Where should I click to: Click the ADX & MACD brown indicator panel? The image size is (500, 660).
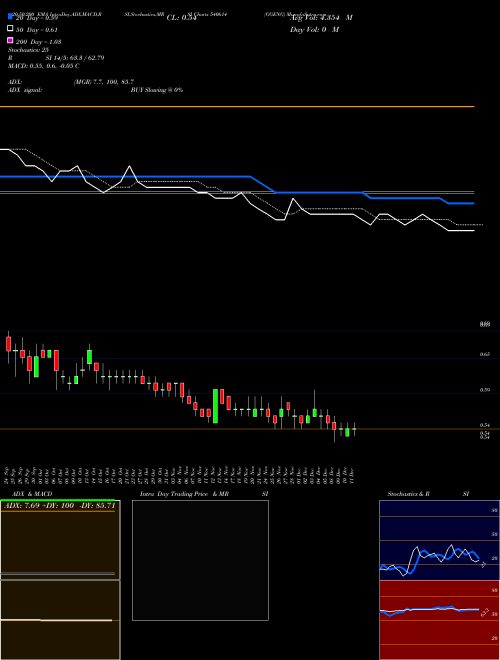click(60, 580)
